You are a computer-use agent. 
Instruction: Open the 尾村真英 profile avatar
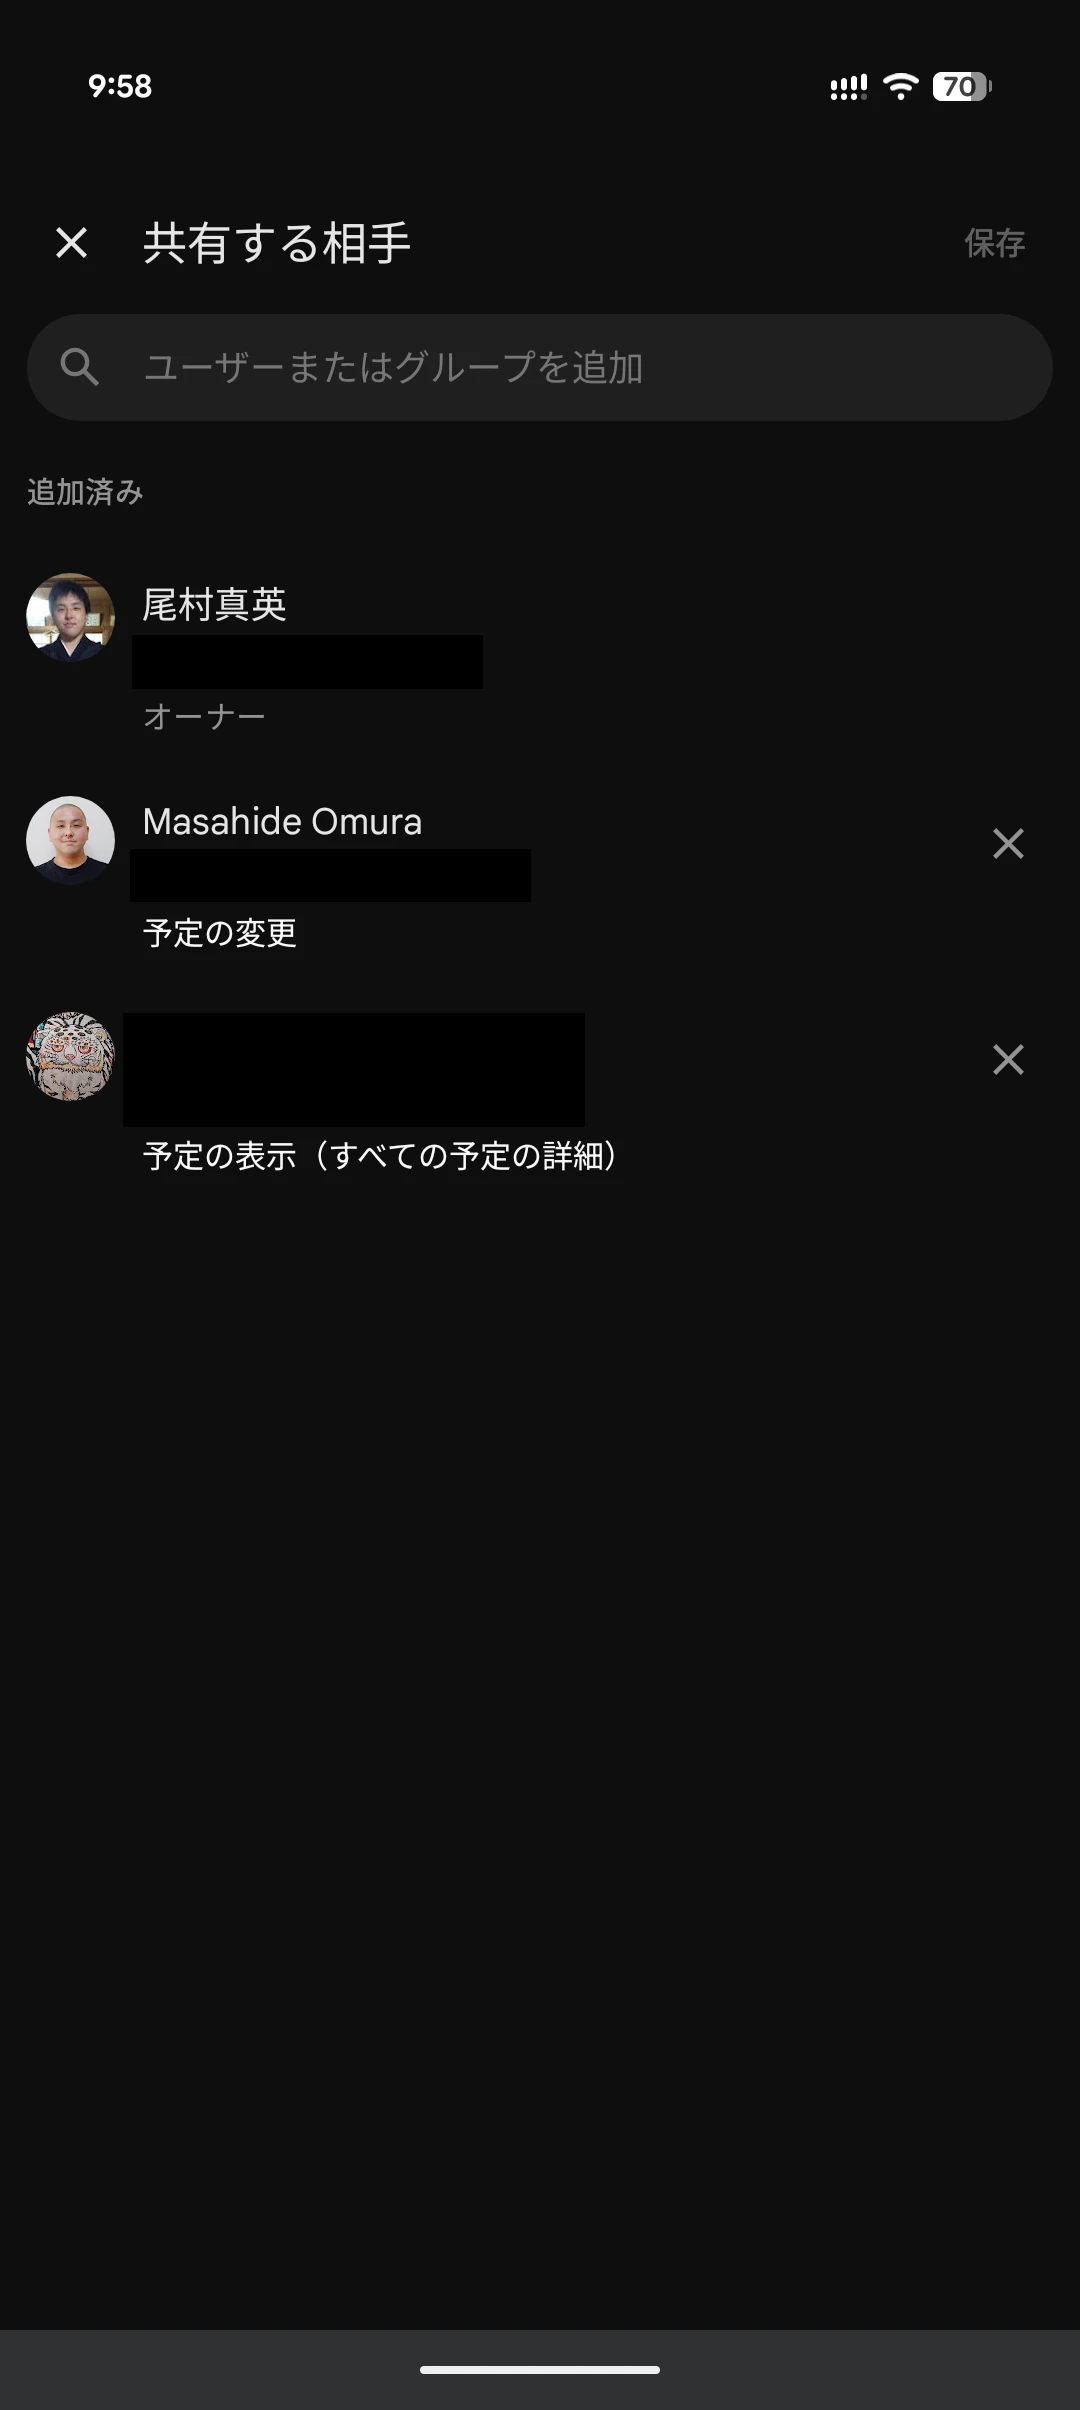pyautogui.click(x=70, y=617)
